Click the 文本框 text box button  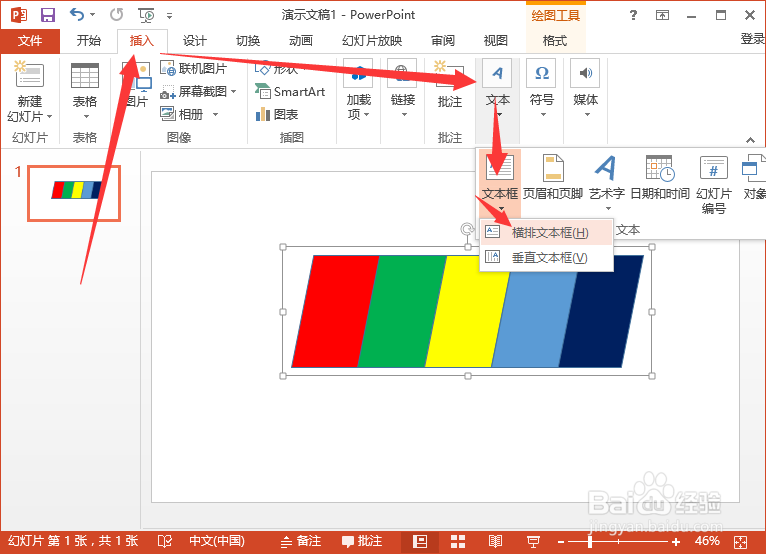(500, 184)
